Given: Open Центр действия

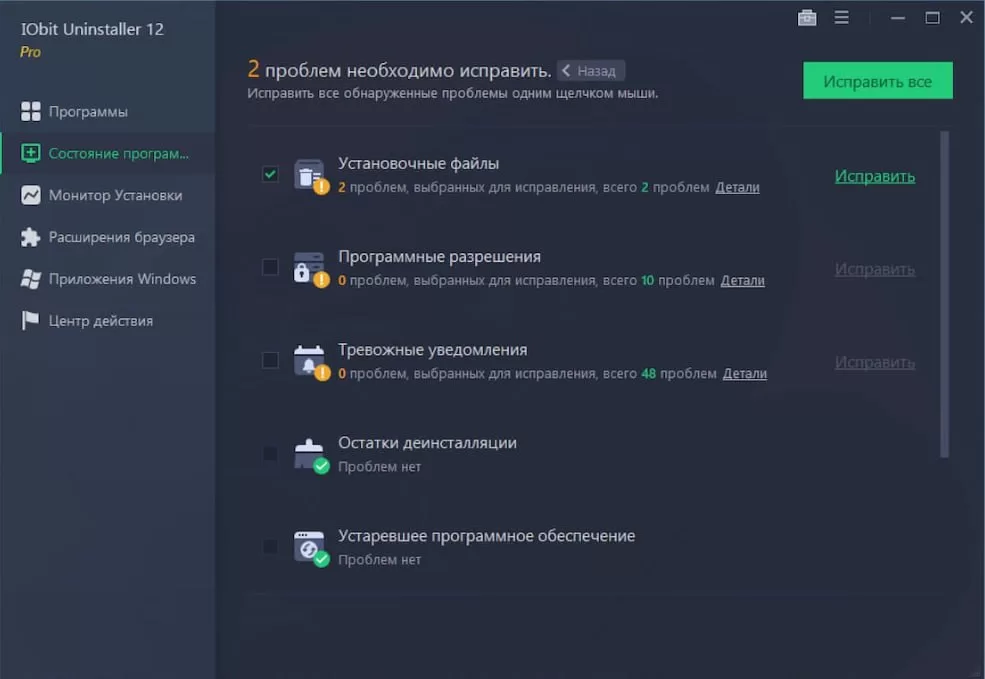Looking at the screenshot, I should coord(107,320).
